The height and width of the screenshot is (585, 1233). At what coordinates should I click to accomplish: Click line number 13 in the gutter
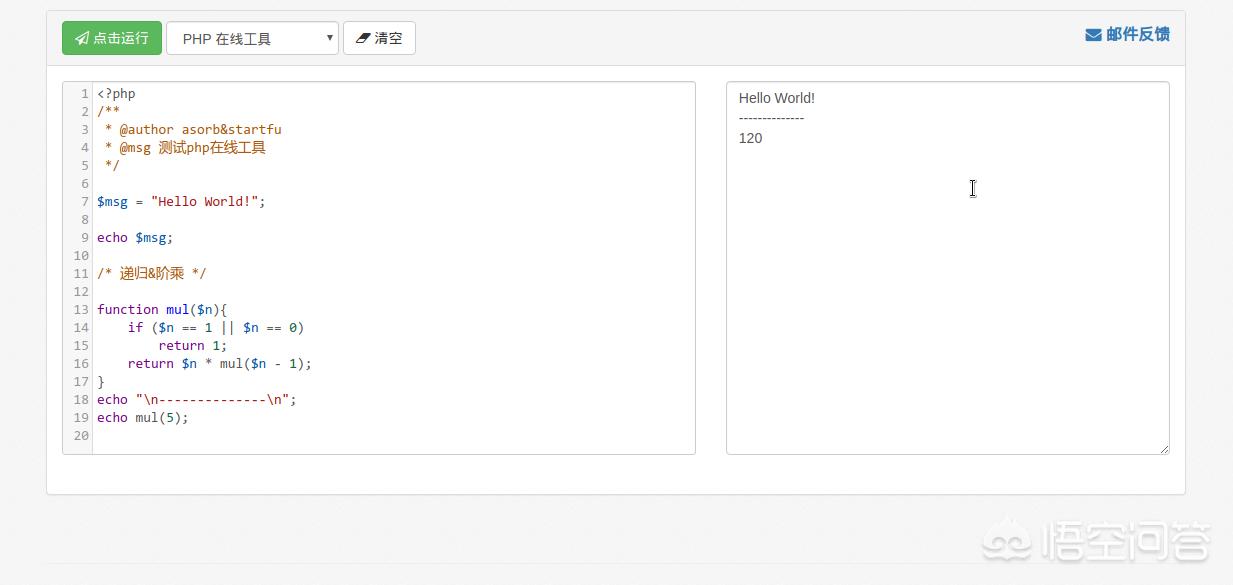[81, 310]
